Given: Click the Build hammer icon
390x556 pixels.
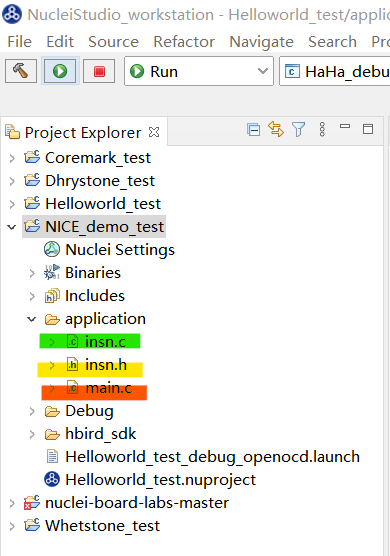Looking at the screenshot, I should [21, 71].
